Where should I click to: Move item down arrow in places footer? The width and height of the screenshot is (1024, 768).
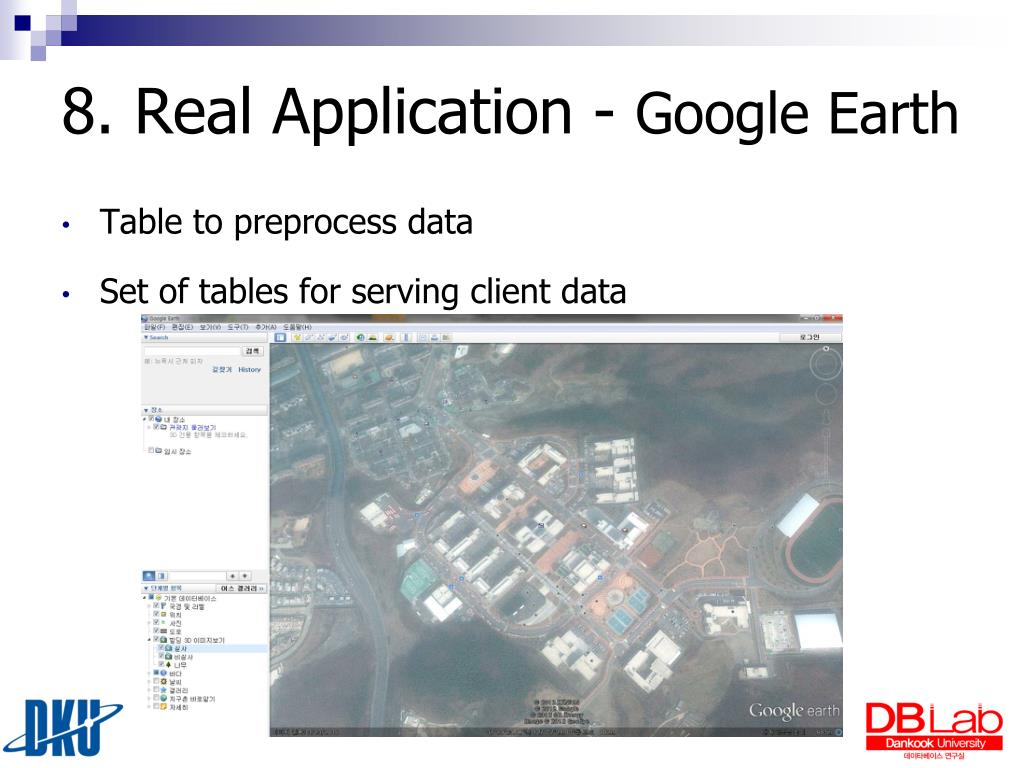tap(245, 576)
